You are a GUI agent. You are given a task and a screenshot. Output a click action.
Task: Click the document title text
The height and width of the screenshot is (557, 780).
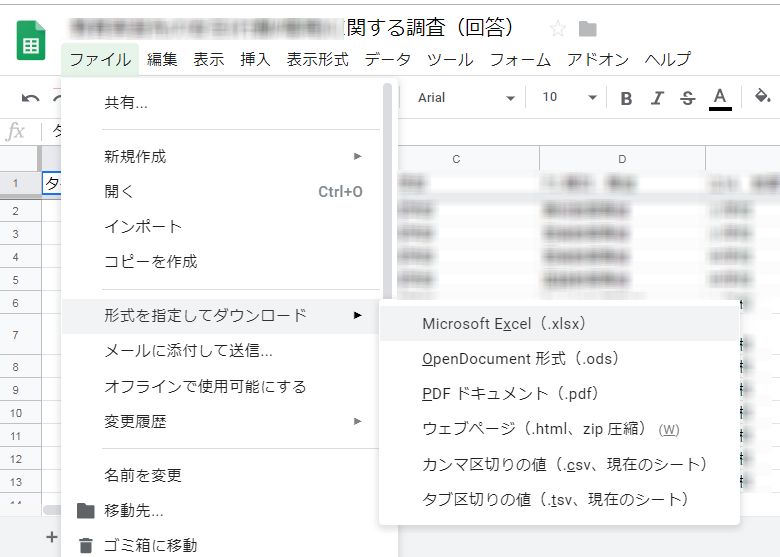pyautogui.click(x=291, y=28)
